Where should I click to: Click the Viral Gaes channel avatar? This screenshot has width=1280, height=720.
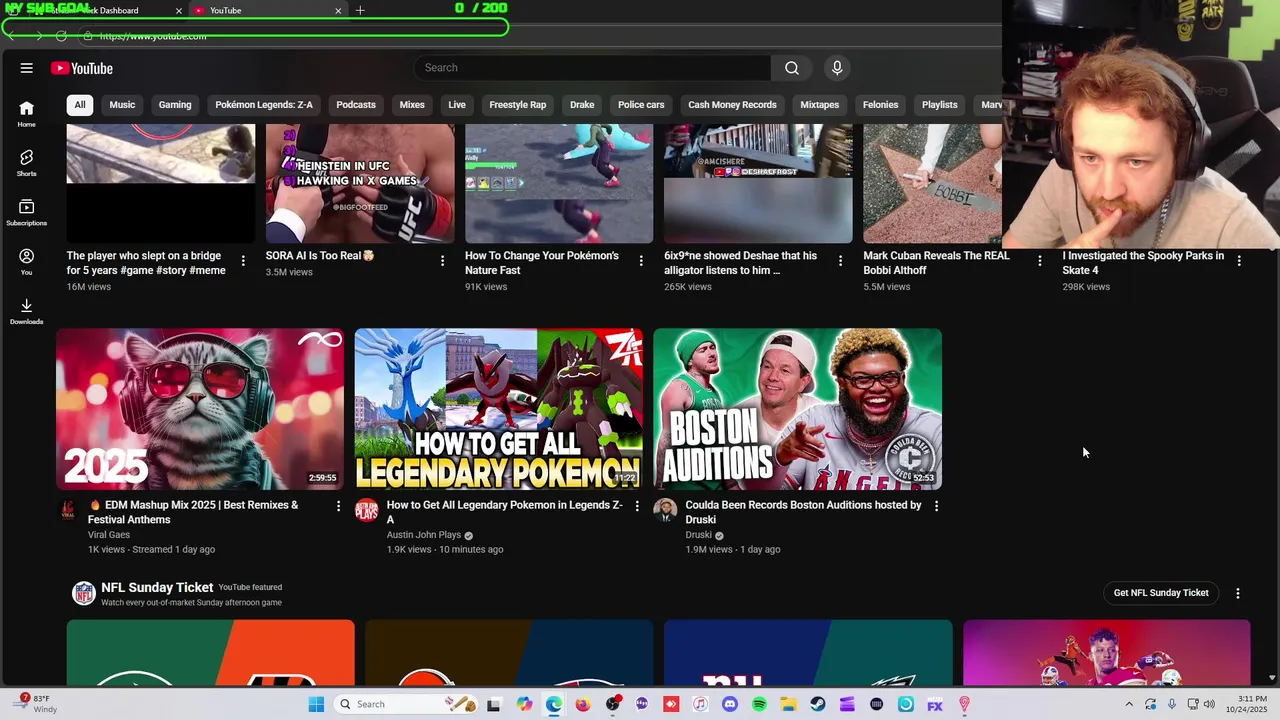[x=68, y=510]
